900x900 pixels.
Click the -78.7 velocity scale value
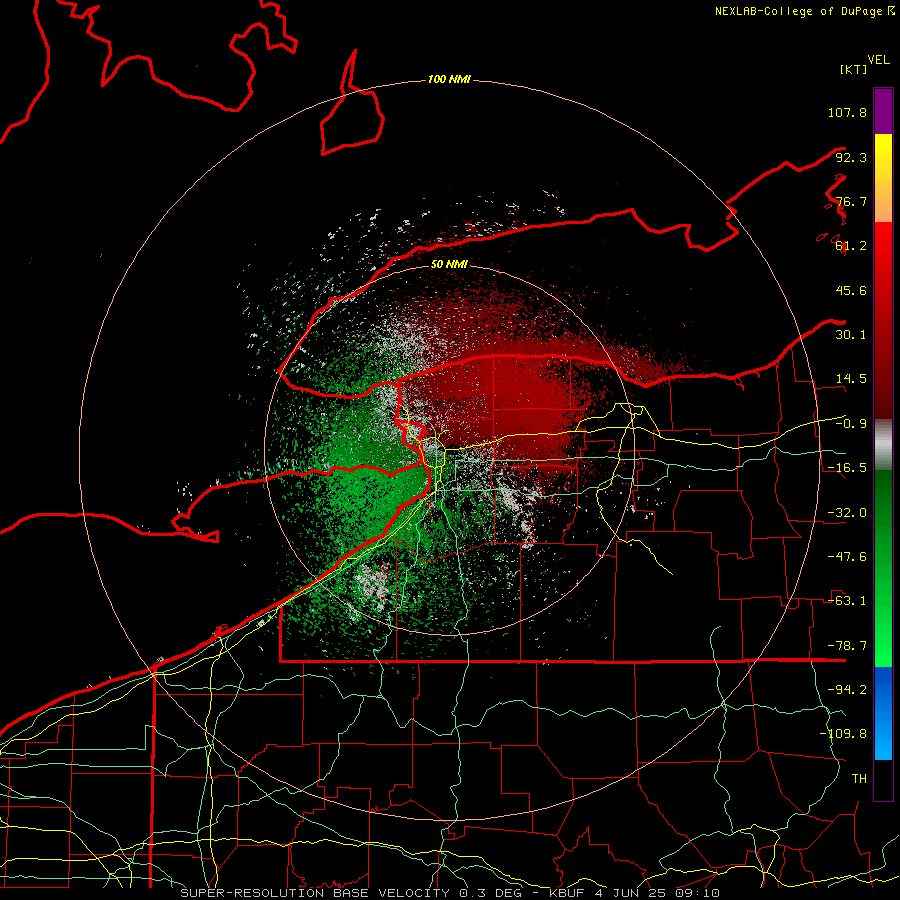(x=847, y=646)
